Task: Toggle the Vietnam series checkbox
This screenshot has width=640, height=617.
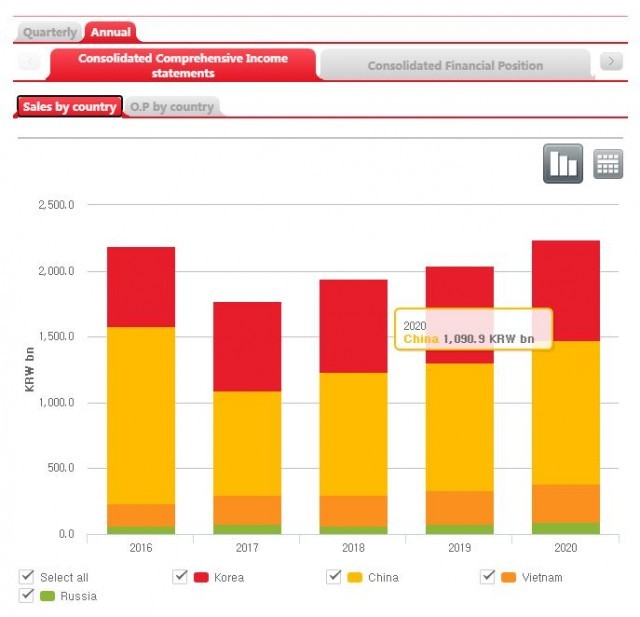Action: (x=488, y=577)
